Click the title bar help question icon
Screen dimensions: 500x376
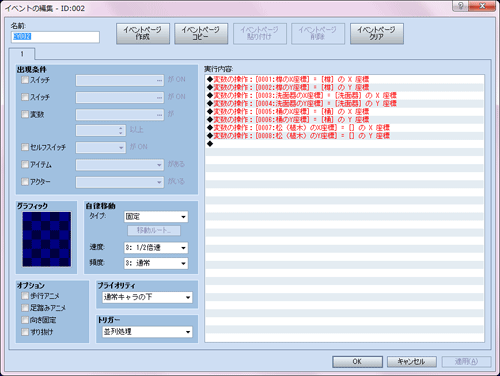(460, 6)
